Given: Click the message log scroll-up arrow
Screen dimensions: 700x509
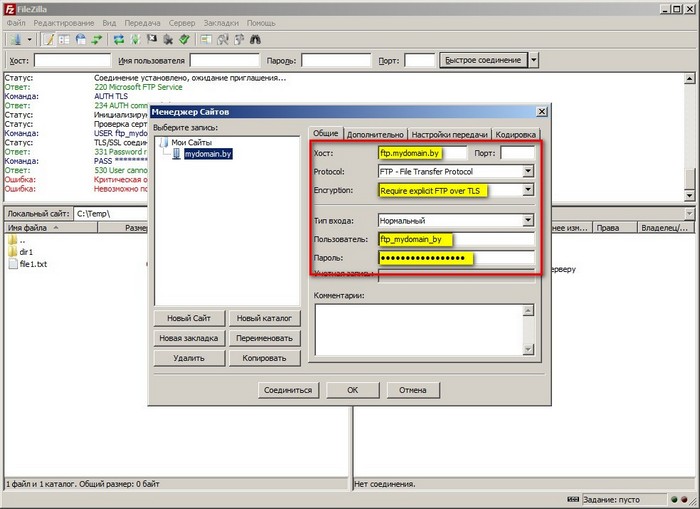Looking at the screenshot, I should 690,79.
